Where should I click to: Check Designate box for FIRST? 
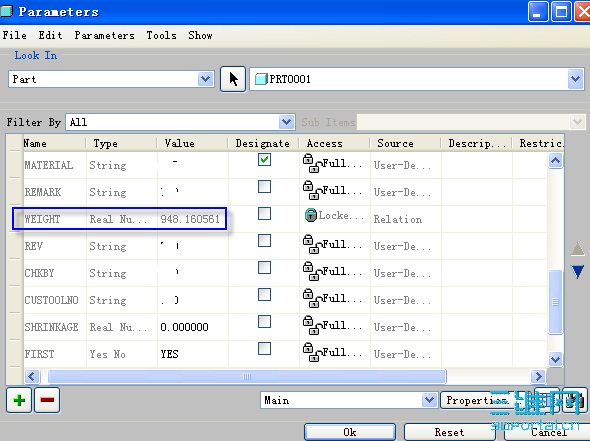265,349
